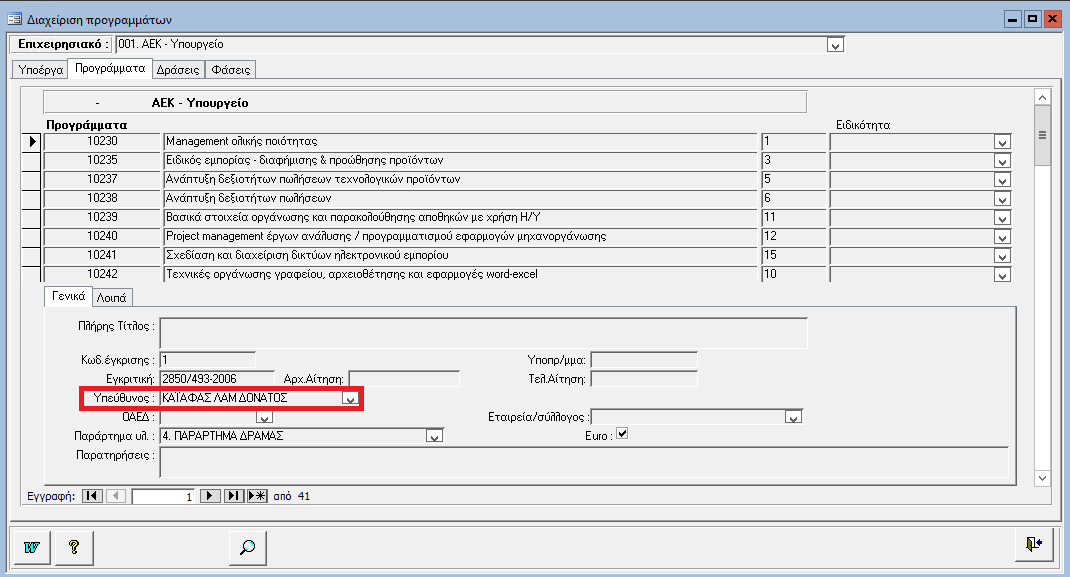Click the Πλήρης Τίτλος text field

point(483,333)
